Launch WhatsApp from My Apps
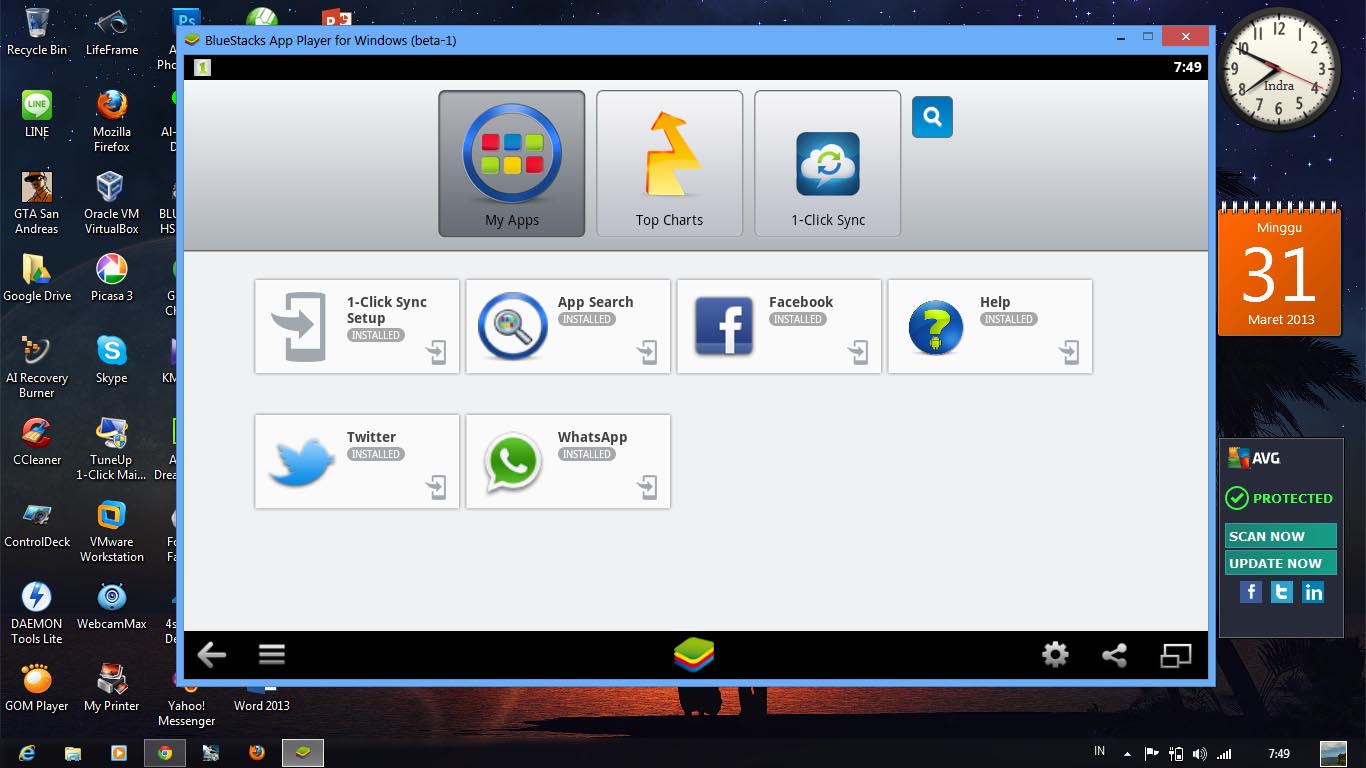The width and height of the screenshot is (1366, 768). tap(567, 461)
